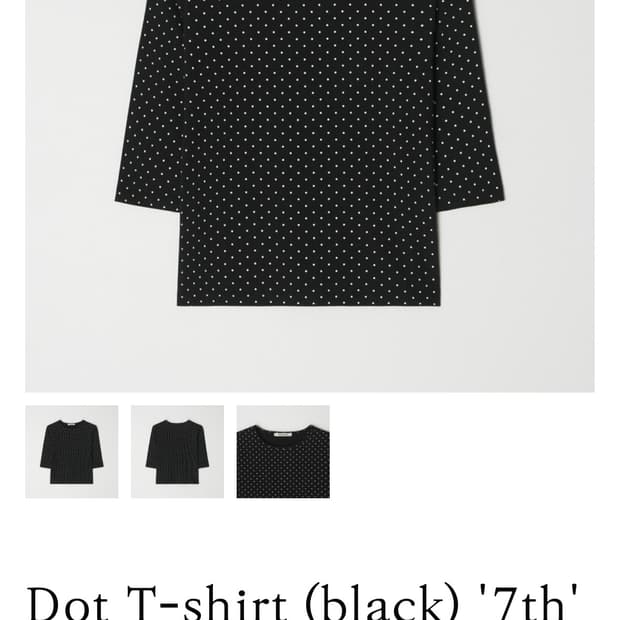The height and width of the screenshot is (620, 620).
Task: Click the white neck label in close-up thumbnail
Action: click(x=282, y=435)
